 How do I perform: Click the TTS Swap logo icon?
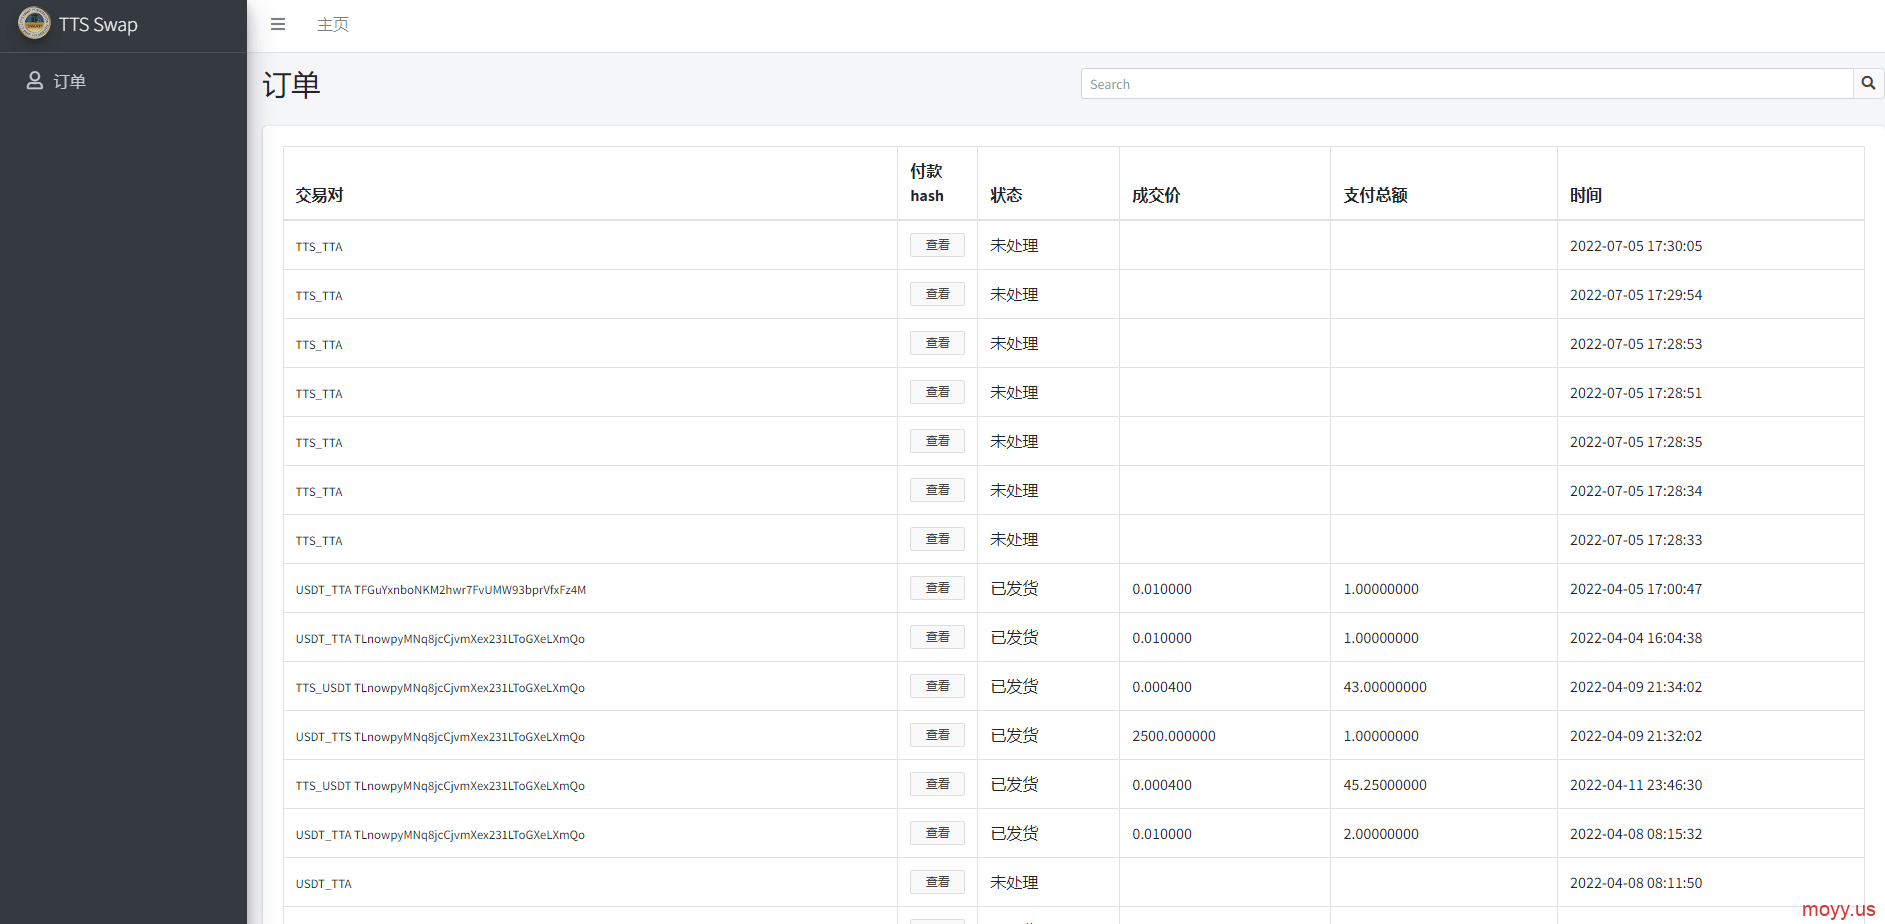click(x=34, y=23)
